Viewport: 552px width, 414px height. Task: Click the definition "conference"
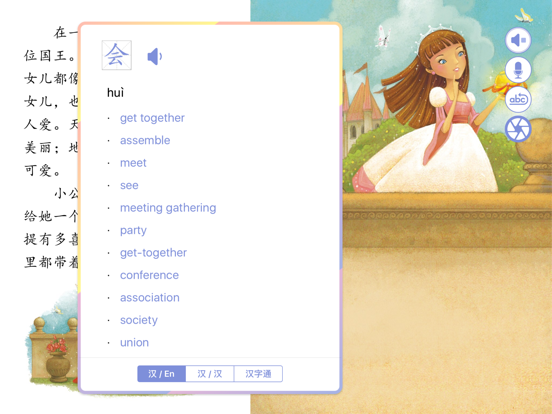pyautogui.click(x=149, y=275)
